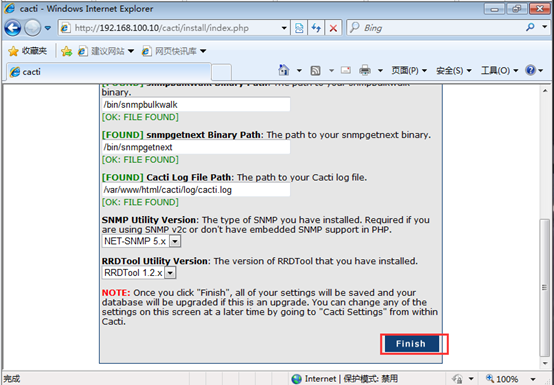Click the Internet zone globe icon in status bar
The image size is (554, 385).
[x=297, y=379]
